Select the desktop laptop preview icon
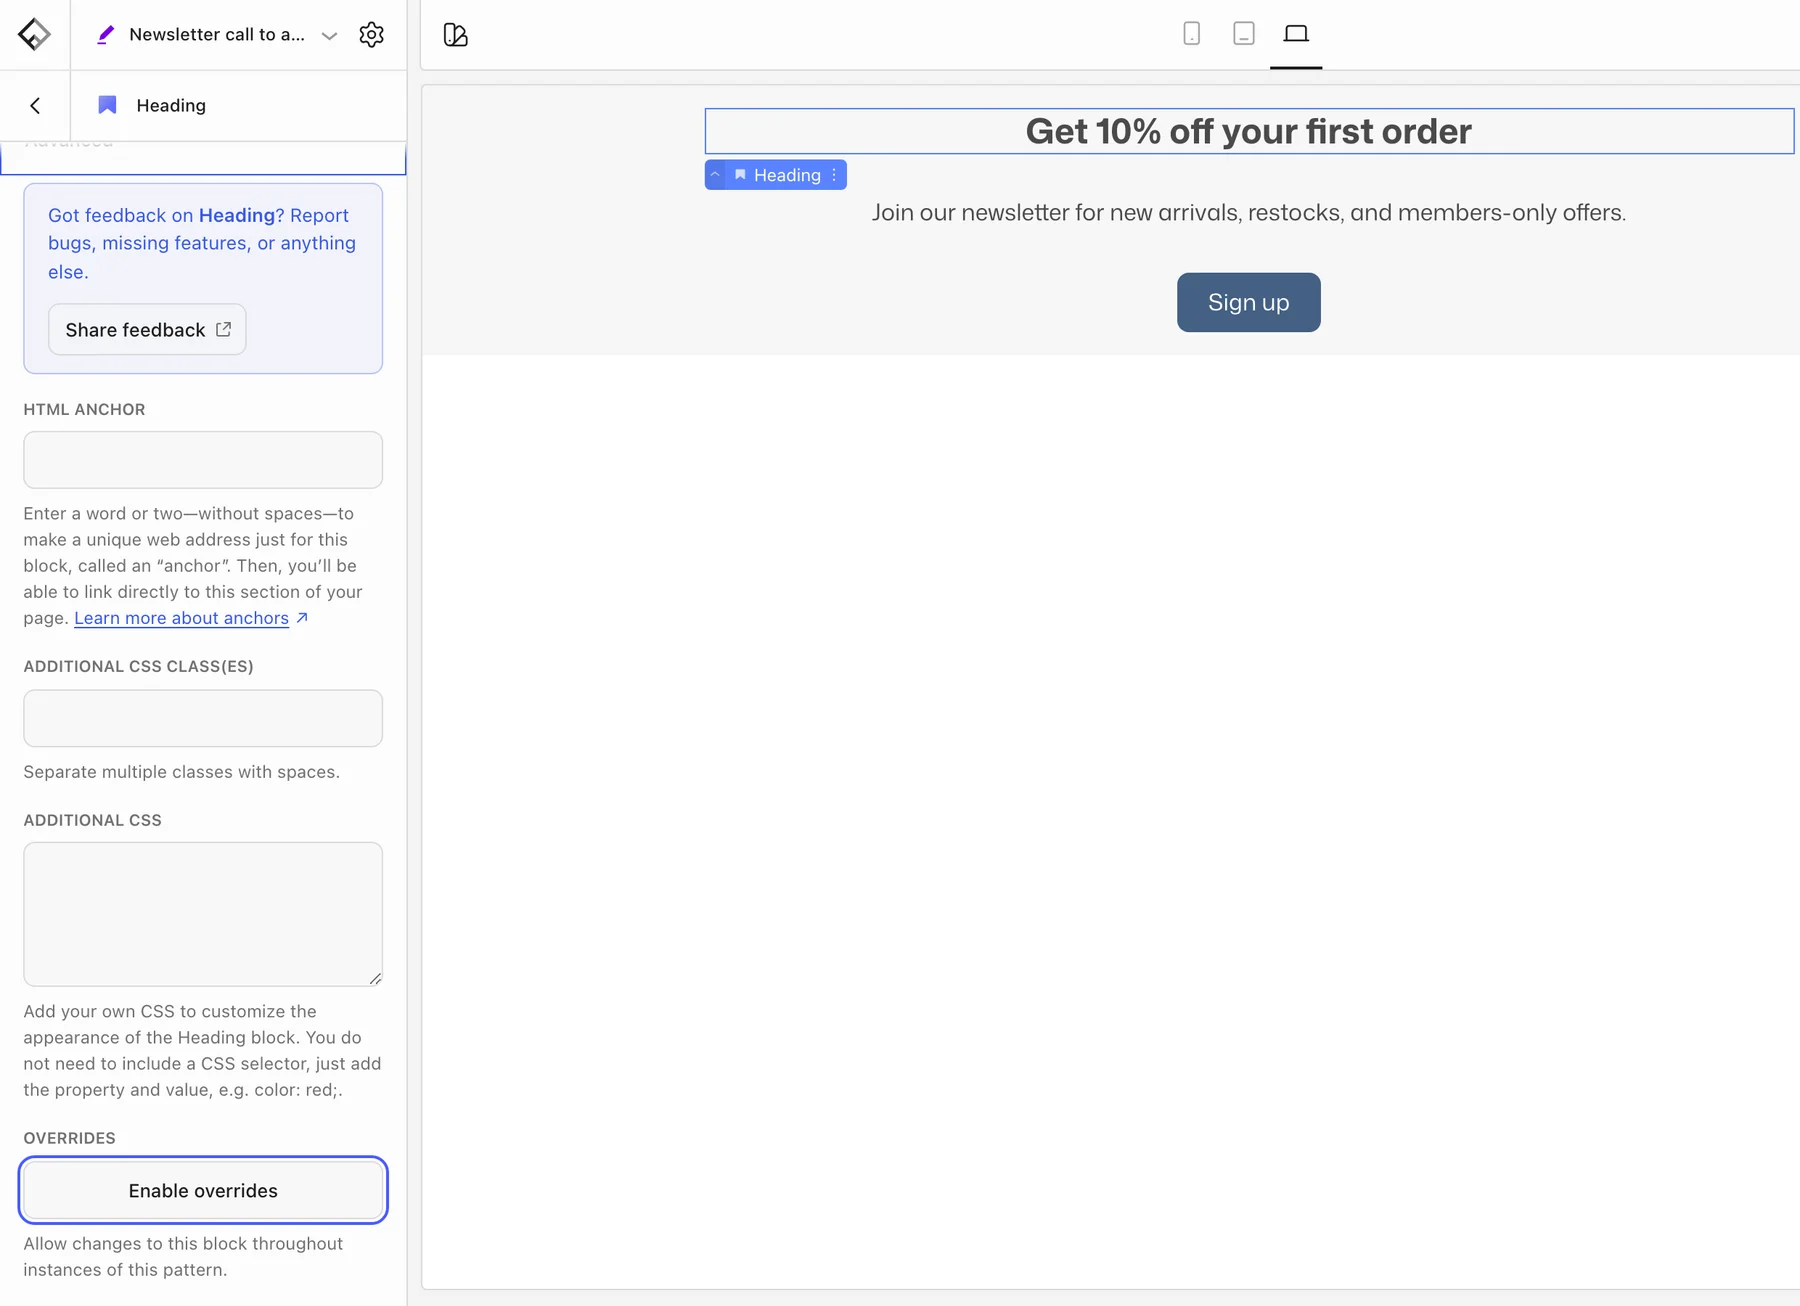1800x1306 pixels. point(1296,34)
